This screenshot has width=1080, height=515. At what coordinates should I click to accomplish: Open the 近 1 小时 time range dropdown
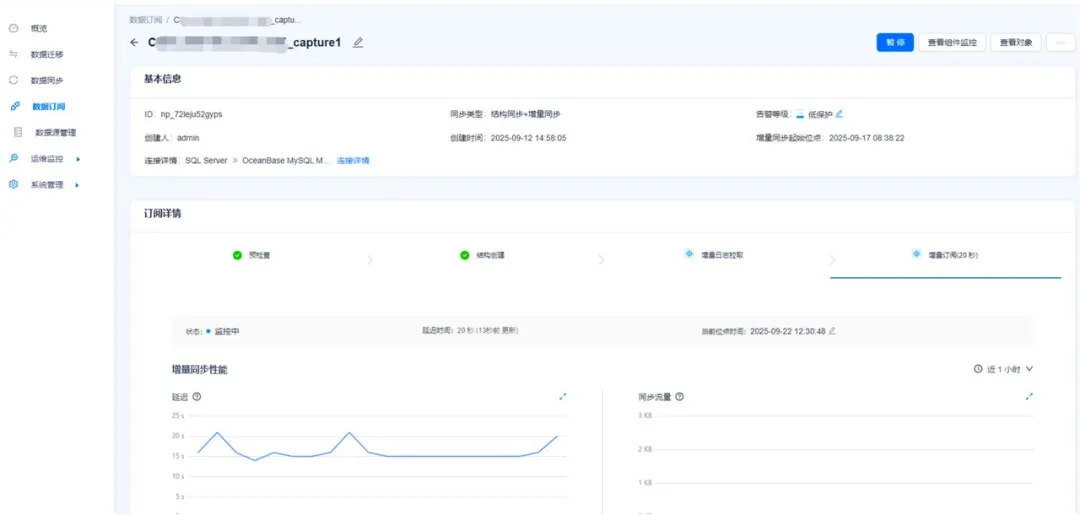pos(1003,369)
